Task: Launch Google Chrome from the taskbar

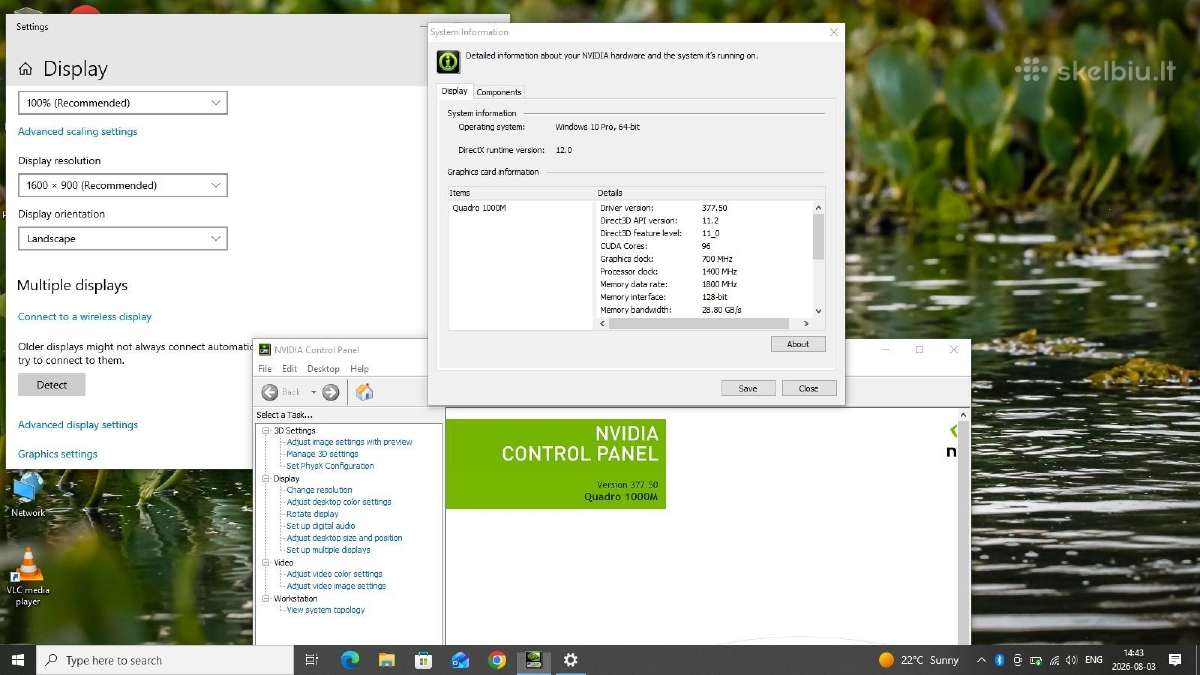Action: coord(497,660)
